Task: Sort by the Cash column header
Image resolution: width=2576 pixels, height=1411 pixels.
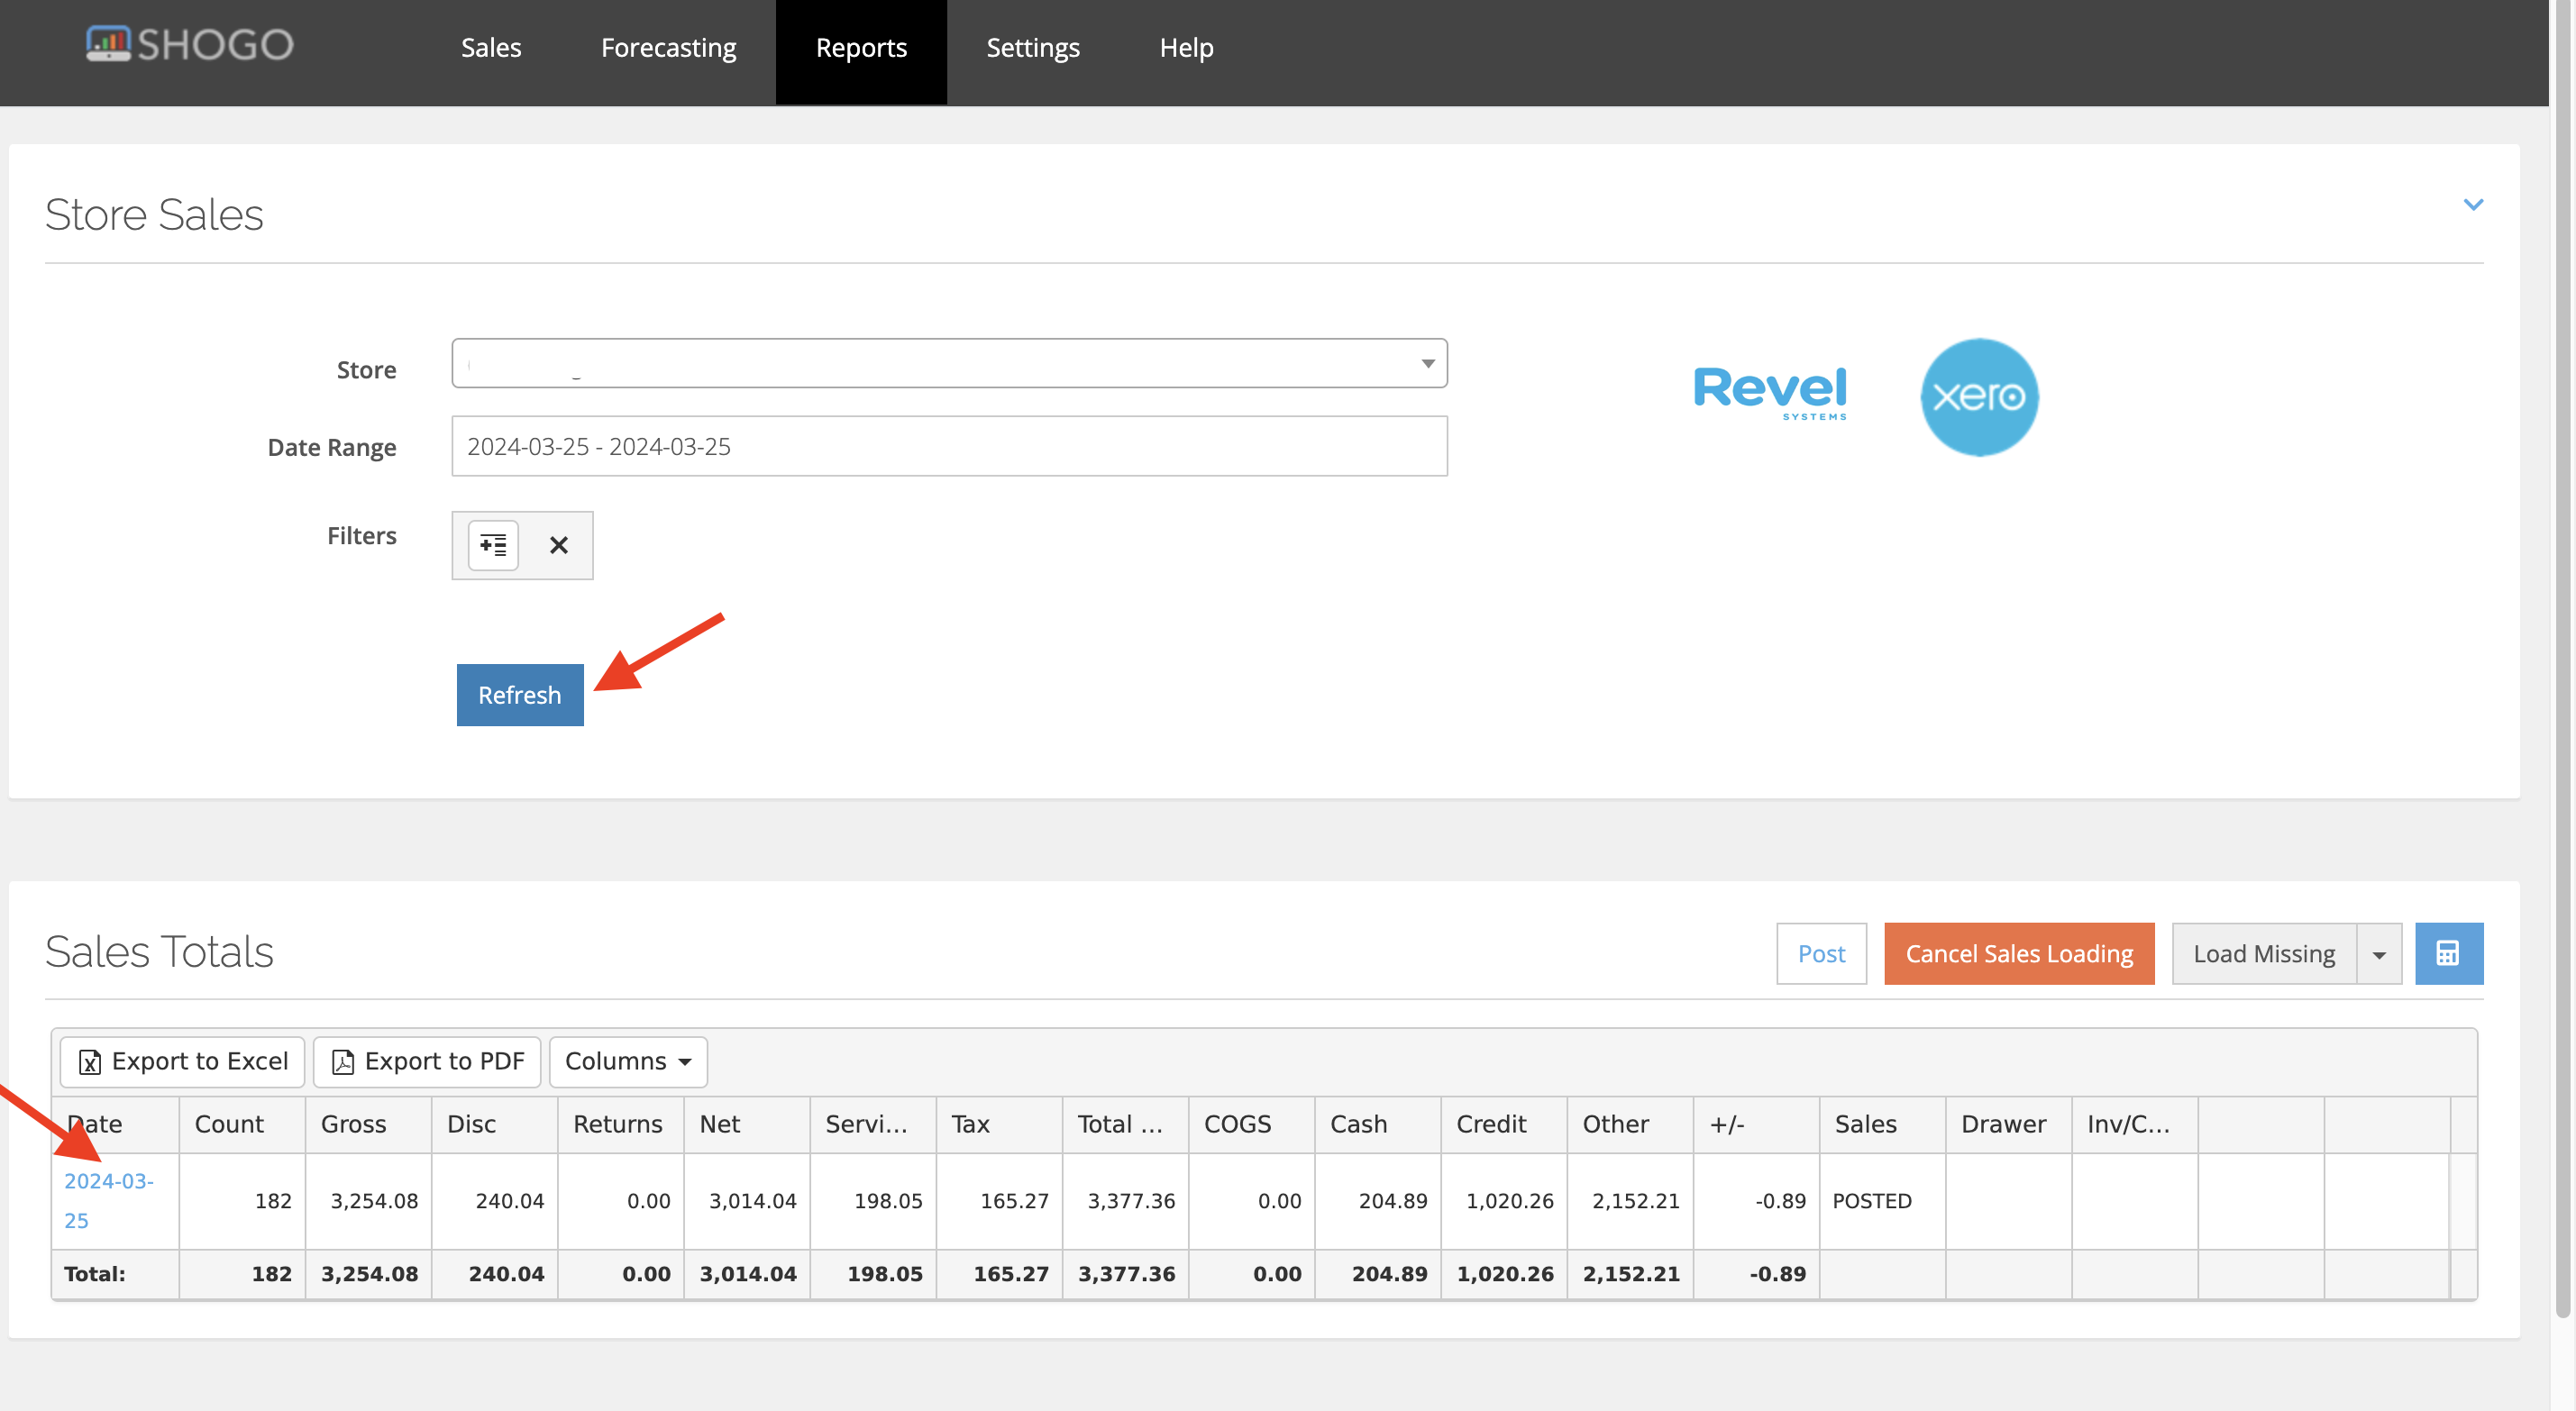Action: click(x=1377, y=1125)
